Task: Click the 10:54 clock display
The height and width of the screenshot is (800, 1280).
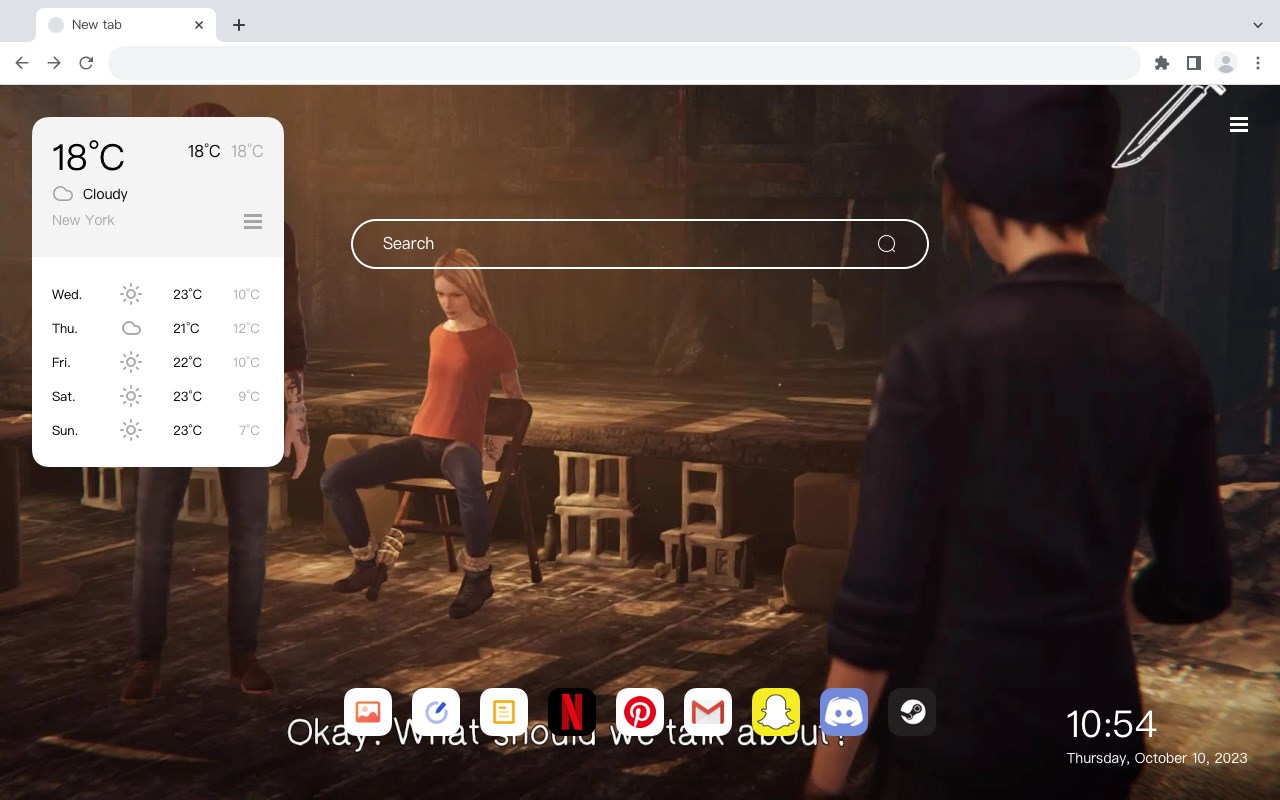Action: coord(1111,724)
